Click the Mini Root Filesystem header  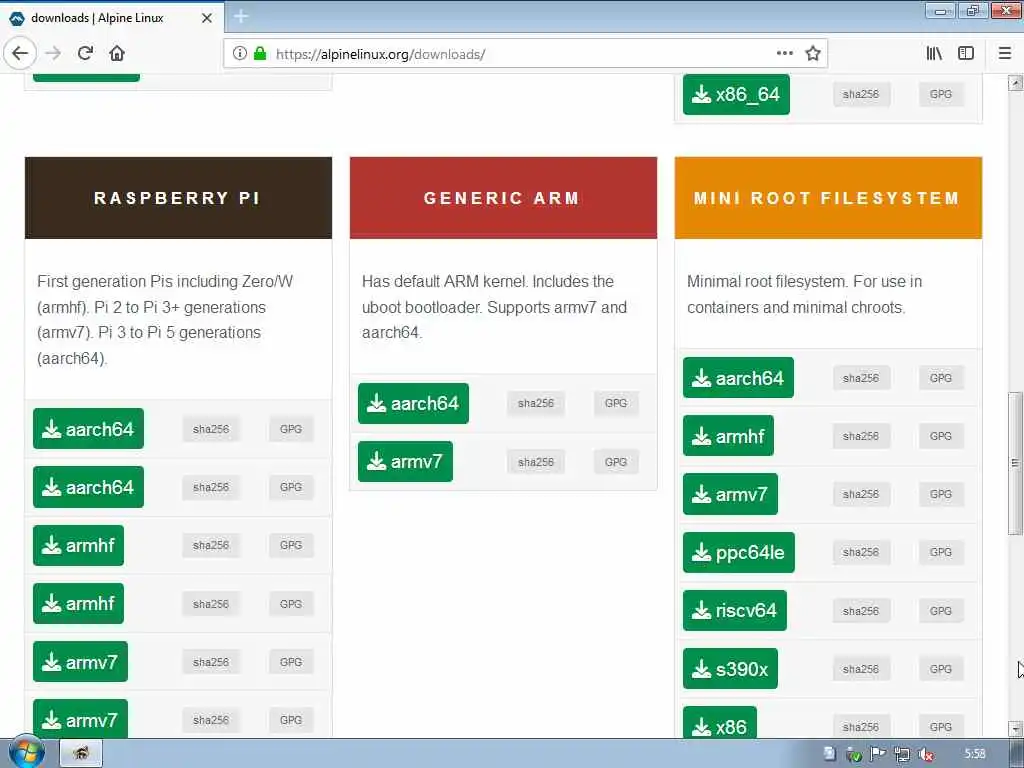[828, 198]
